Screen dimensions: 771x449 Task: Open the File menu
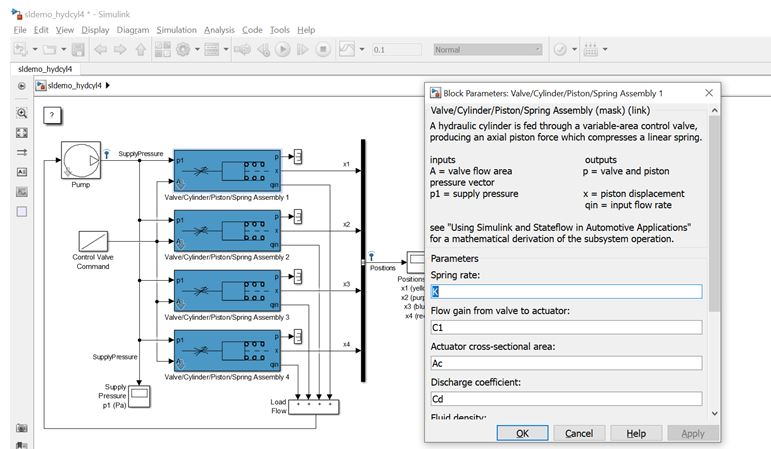[x=20, y=30]
